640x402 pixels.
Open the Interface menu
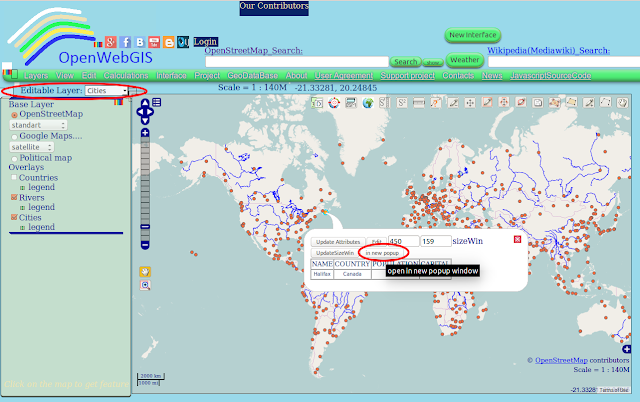click(x=171, y=76)
